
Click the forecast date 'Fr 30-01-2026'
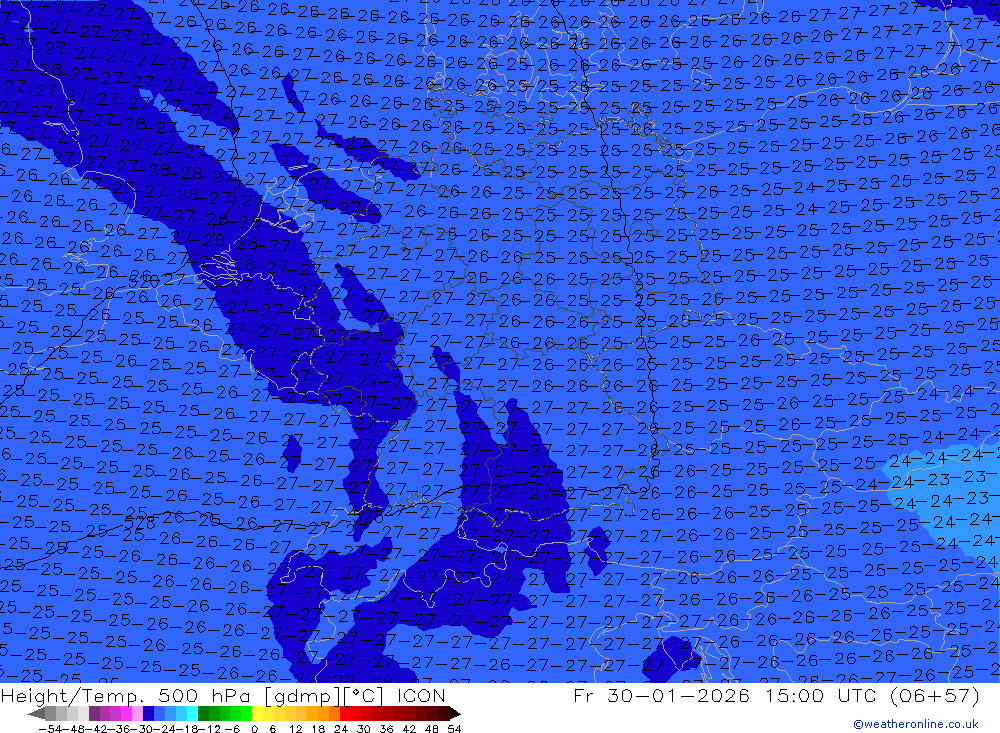pyautogui.click(x=662, y=695)
